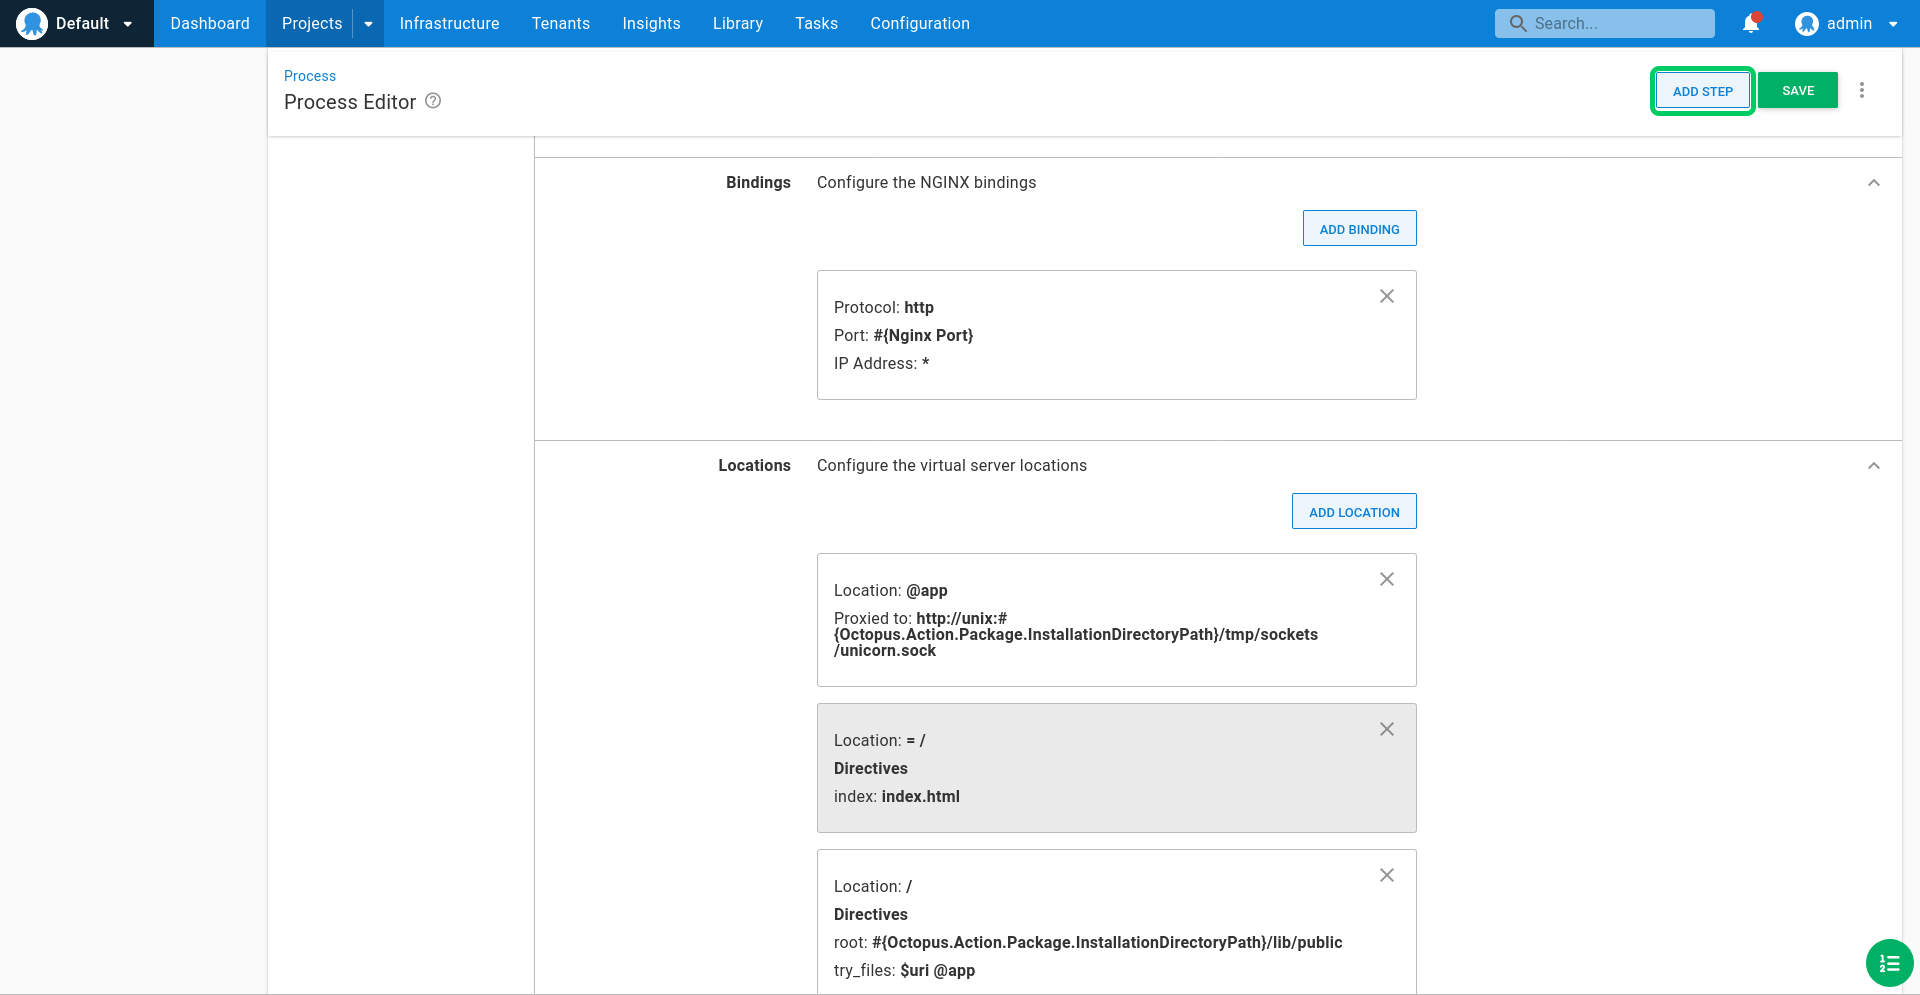This screenshot has height=995, width=1920.
Task: Click the green task list floating icon
Action: tap(1889, 963)
